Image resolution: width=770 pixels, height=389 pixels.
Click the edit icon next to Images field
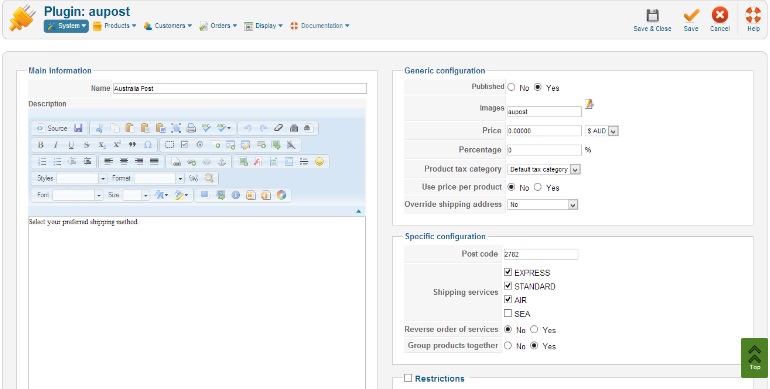coord(589,104)
